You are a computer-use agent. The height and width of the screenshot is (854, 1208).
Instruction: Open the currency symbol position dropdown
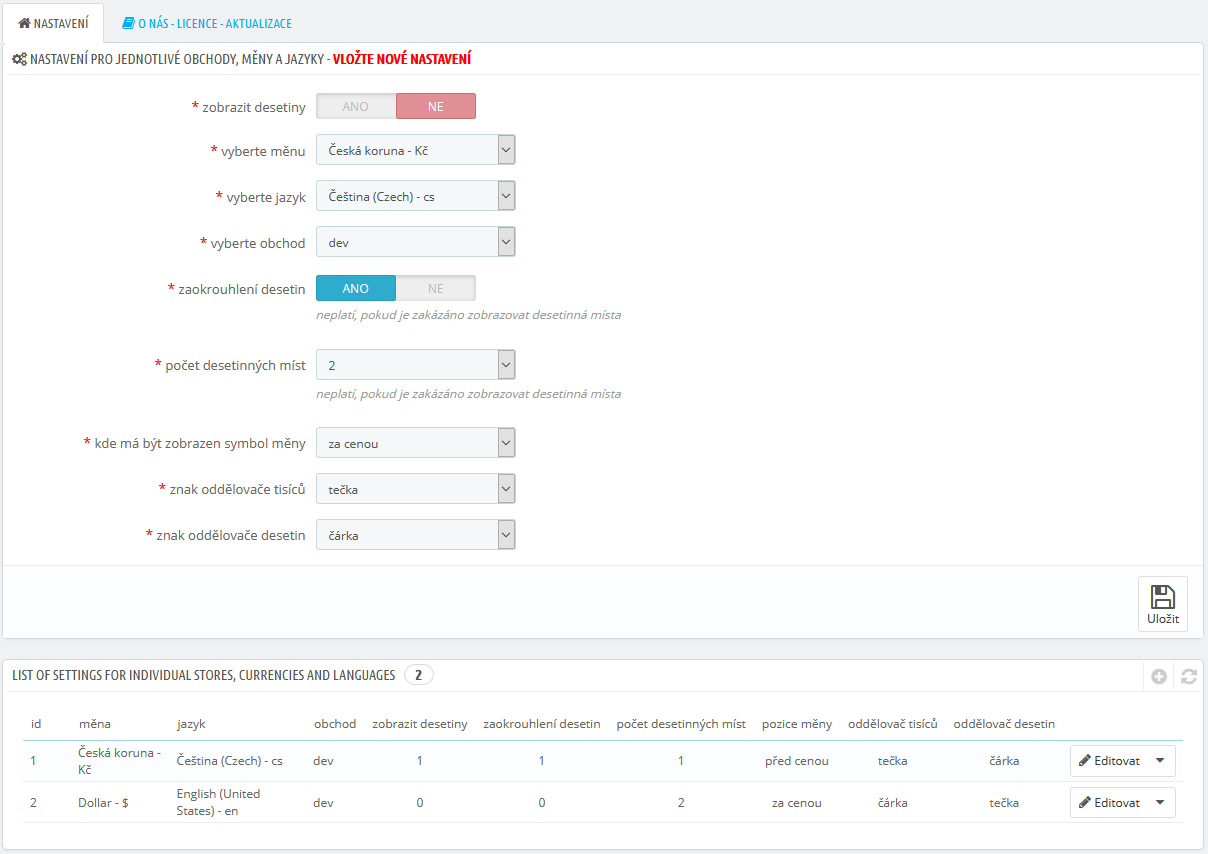pyautogui.click(x=416, y=443)
